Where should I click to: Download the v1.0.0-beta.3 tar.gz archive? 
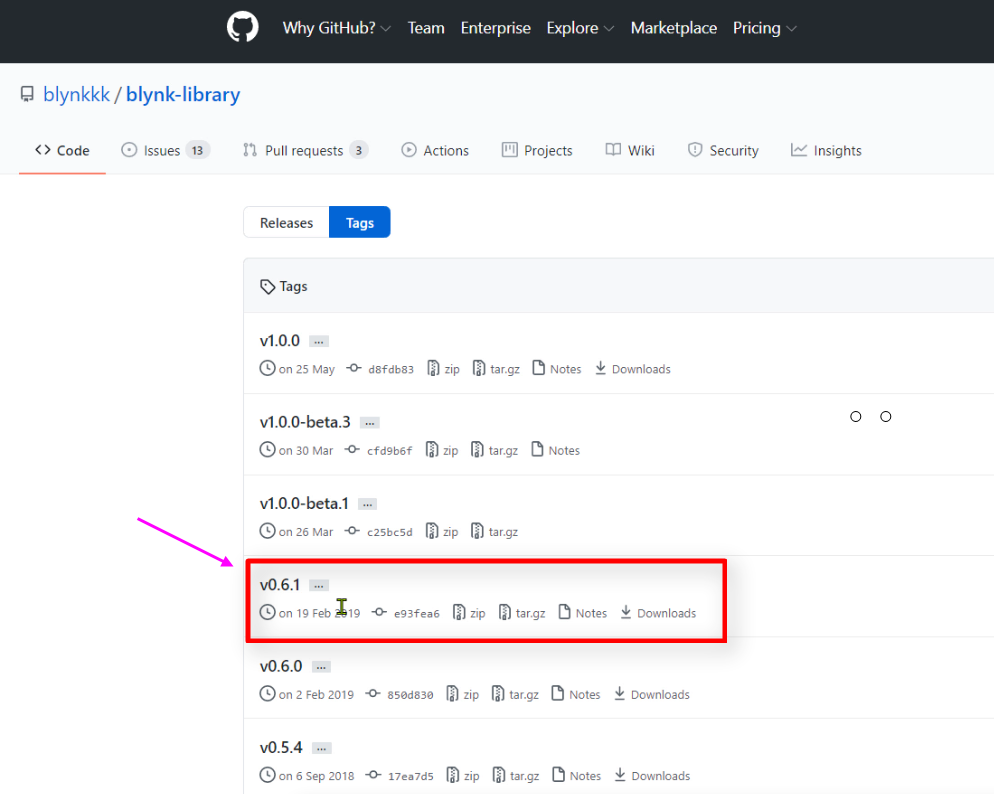[x=494, y=451]
